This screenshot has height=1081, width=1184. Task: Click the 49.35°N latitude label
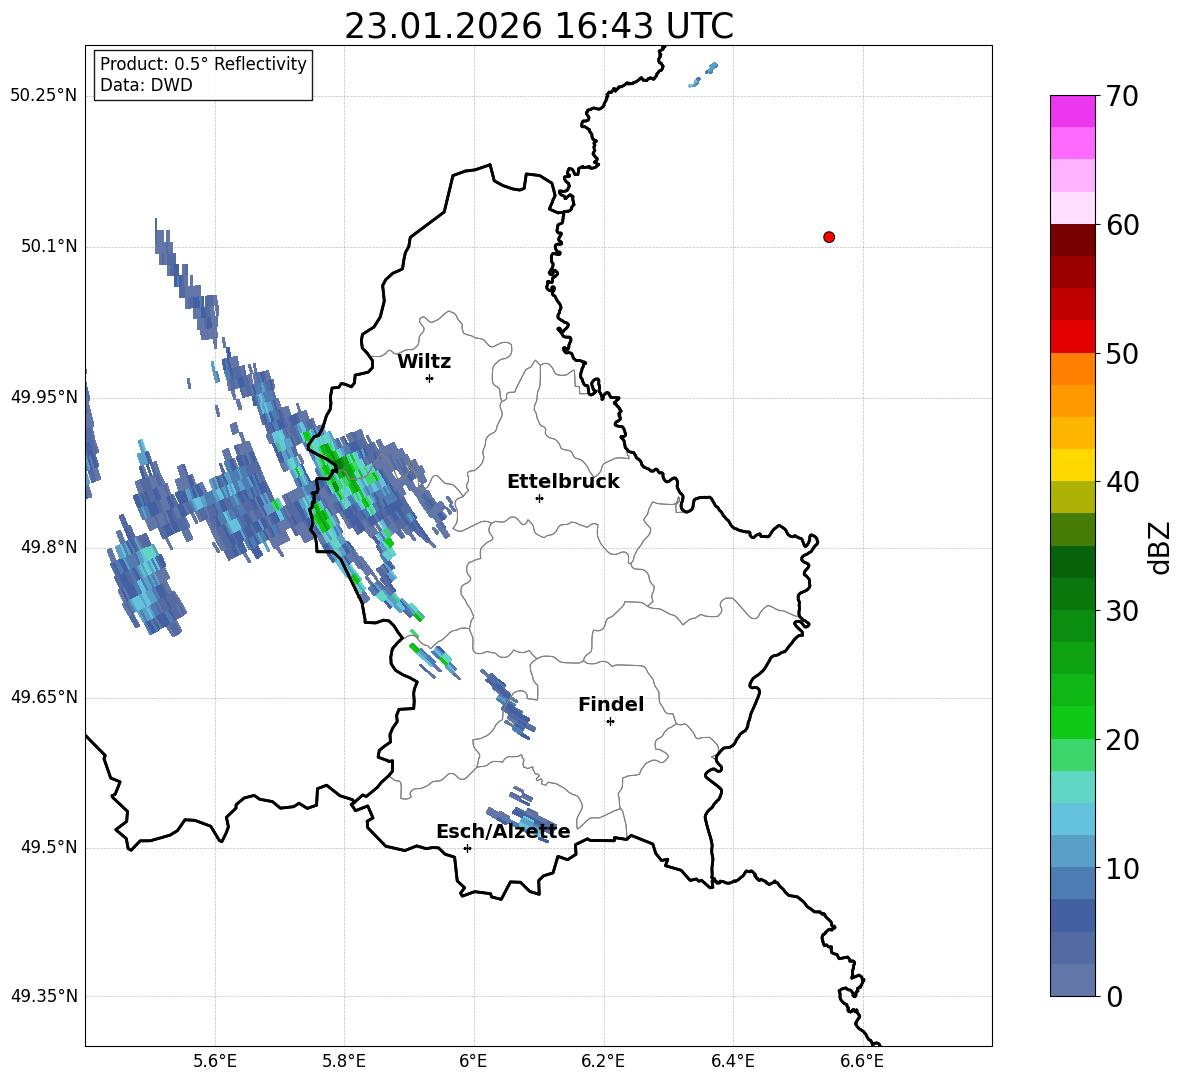[44, 996]
